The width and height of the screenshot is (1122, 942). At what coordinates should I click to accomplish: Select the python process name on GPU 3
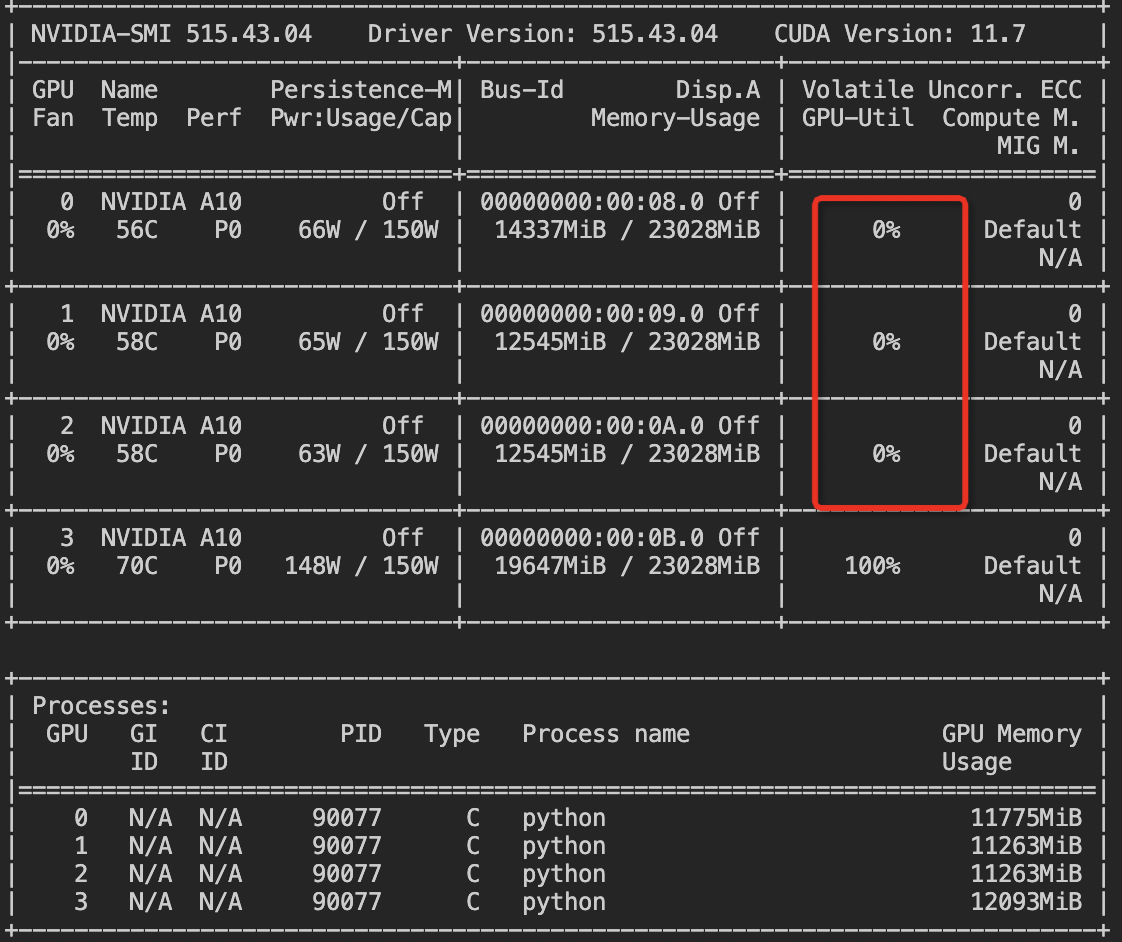[x=563, y=902]
